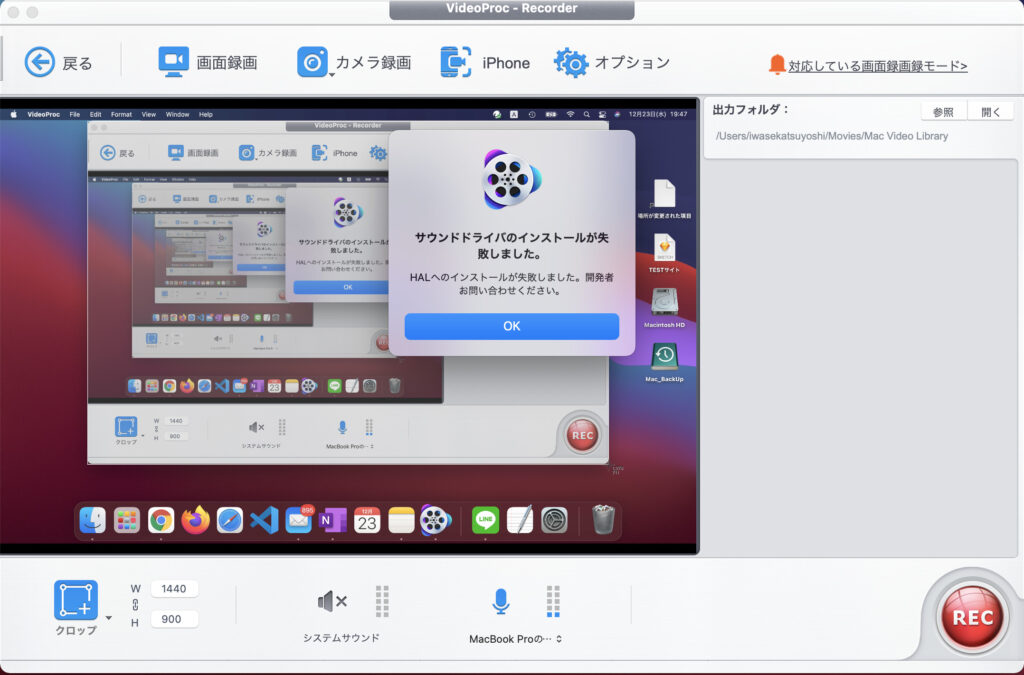Click the height field showing 900
Image resolution: width=1024 pixels, height=675 pixels.
click(174, 619)
